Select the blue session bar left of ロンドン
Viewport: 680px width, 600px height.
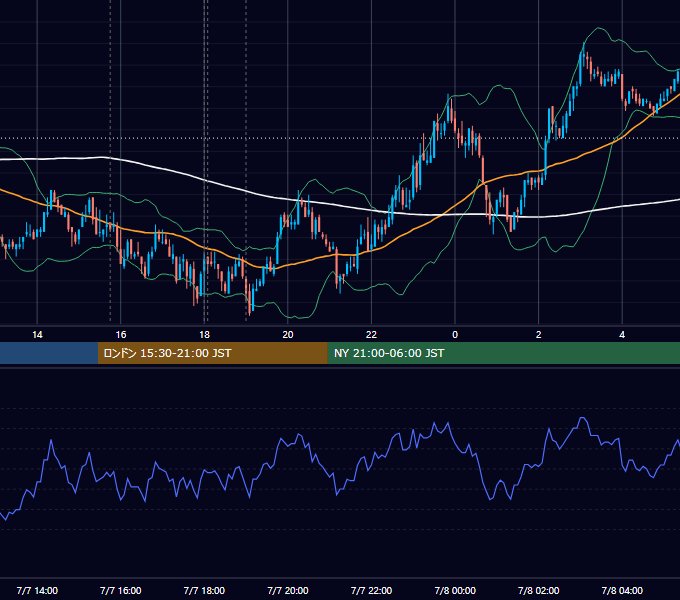[x=49, y=353]
